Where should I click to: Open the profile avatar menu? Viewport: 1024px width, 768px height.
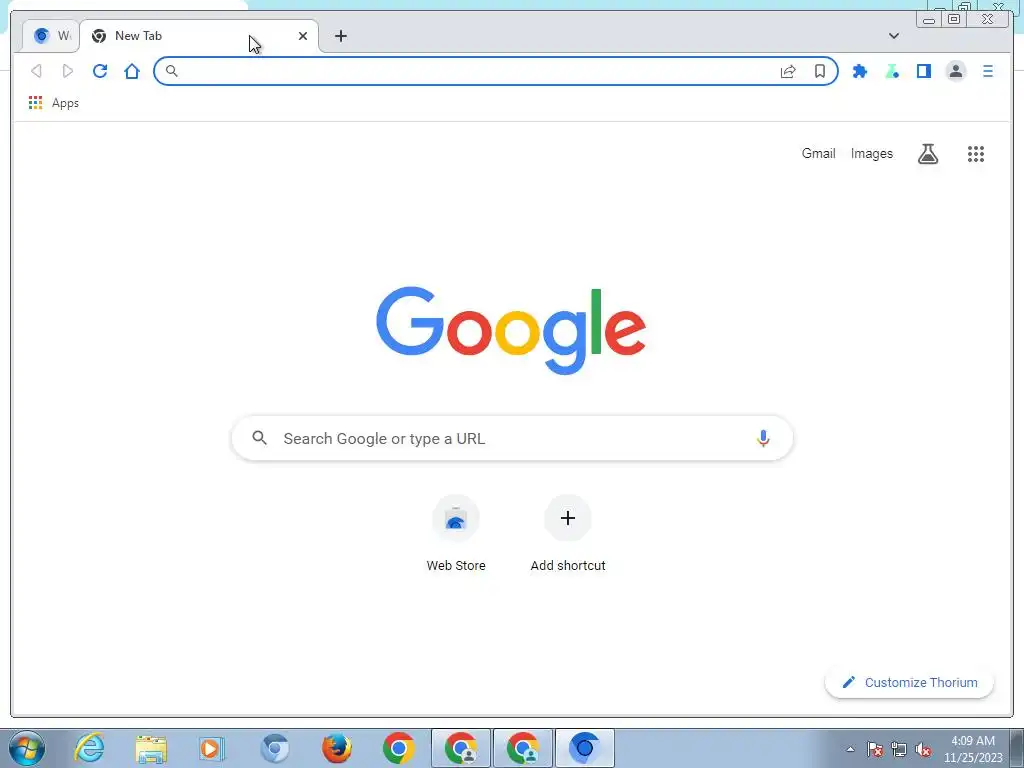pyautogui.click(x=955, y=71)
